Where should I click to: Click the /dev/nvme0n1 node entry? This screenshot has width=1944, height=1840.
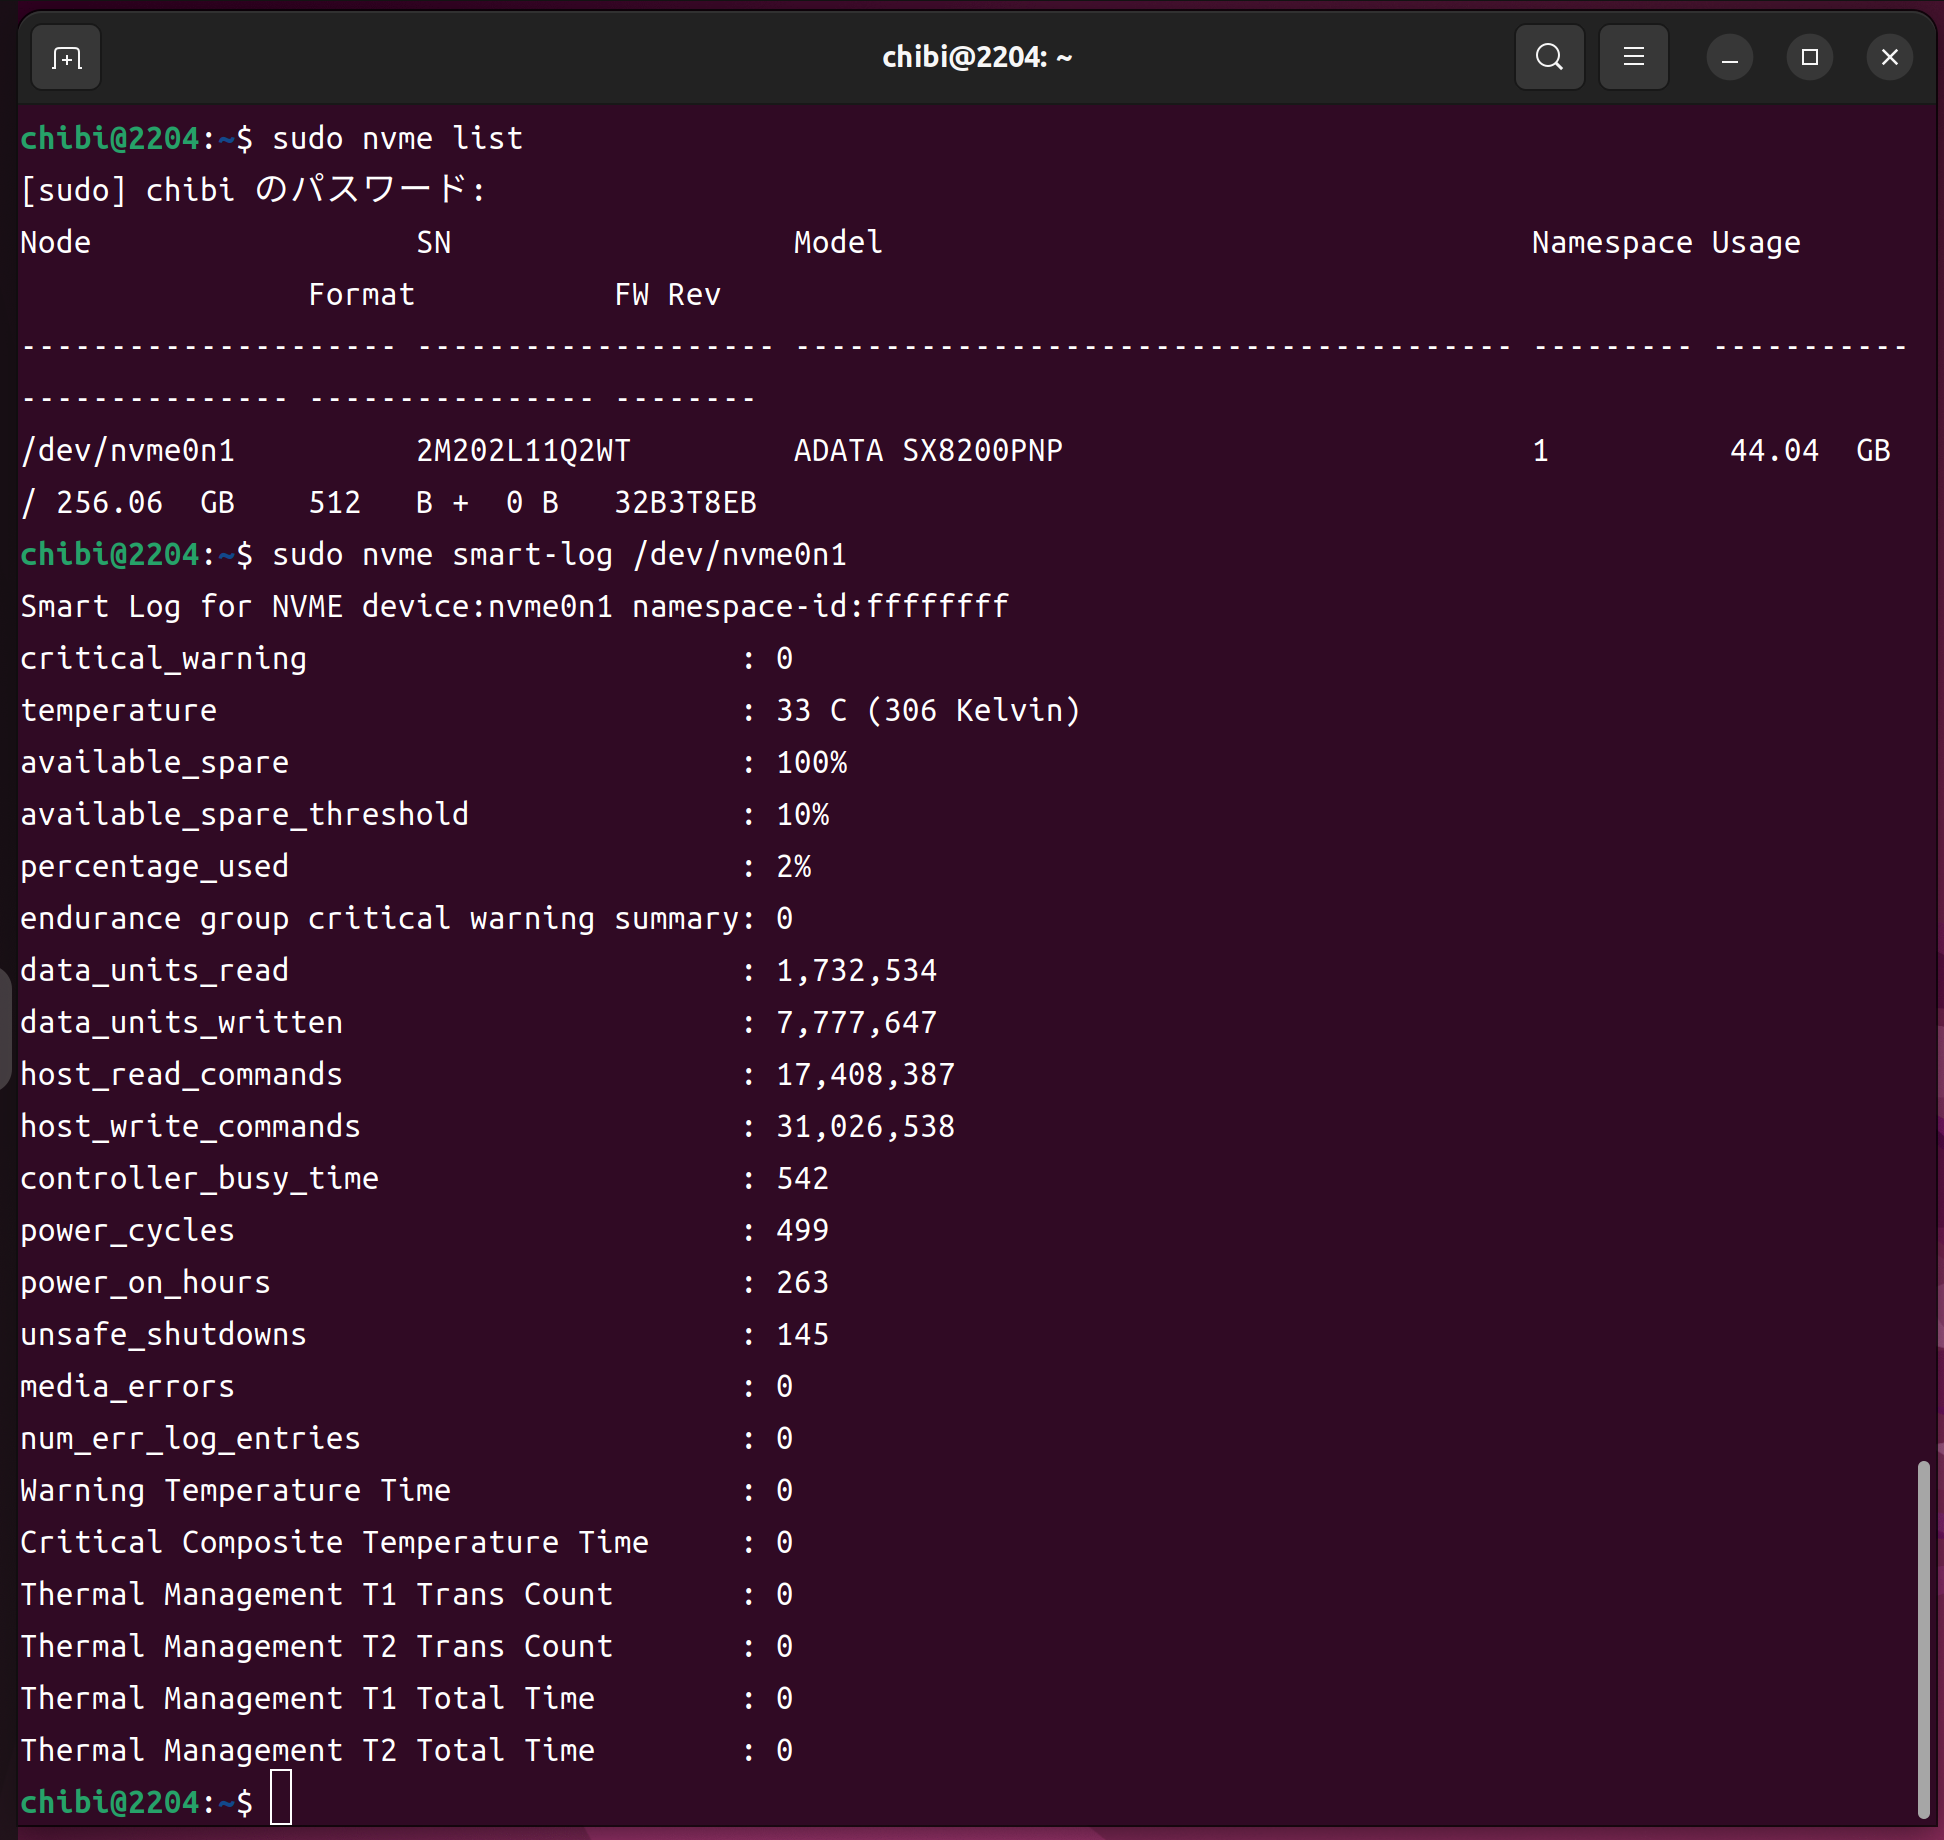point(128,450)
